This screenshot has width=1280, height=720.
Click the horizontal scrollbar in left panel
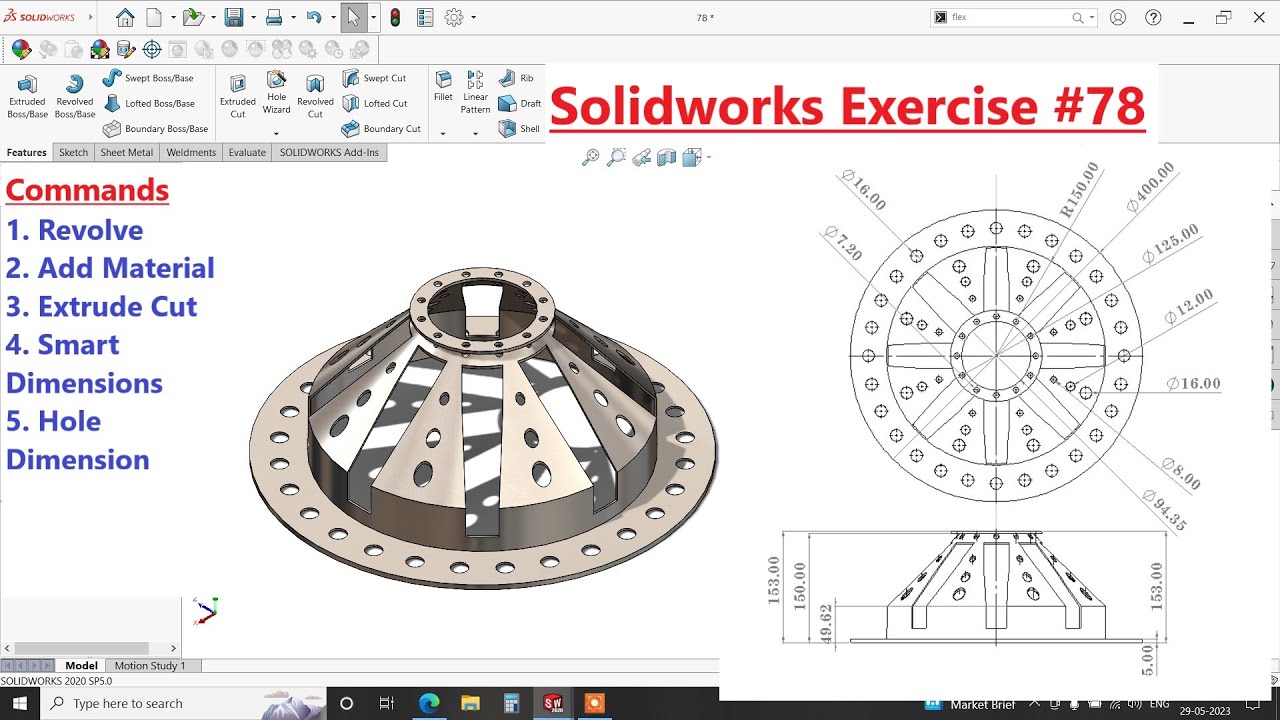pos(81,648)
